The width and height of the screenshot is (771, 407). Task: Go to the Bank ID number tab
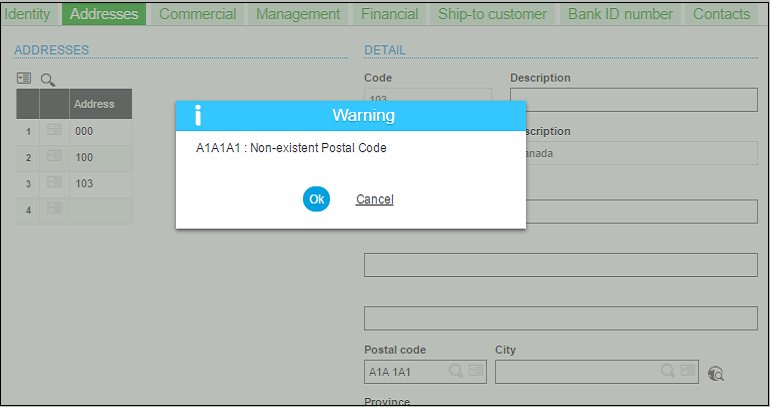pos(620,14)
